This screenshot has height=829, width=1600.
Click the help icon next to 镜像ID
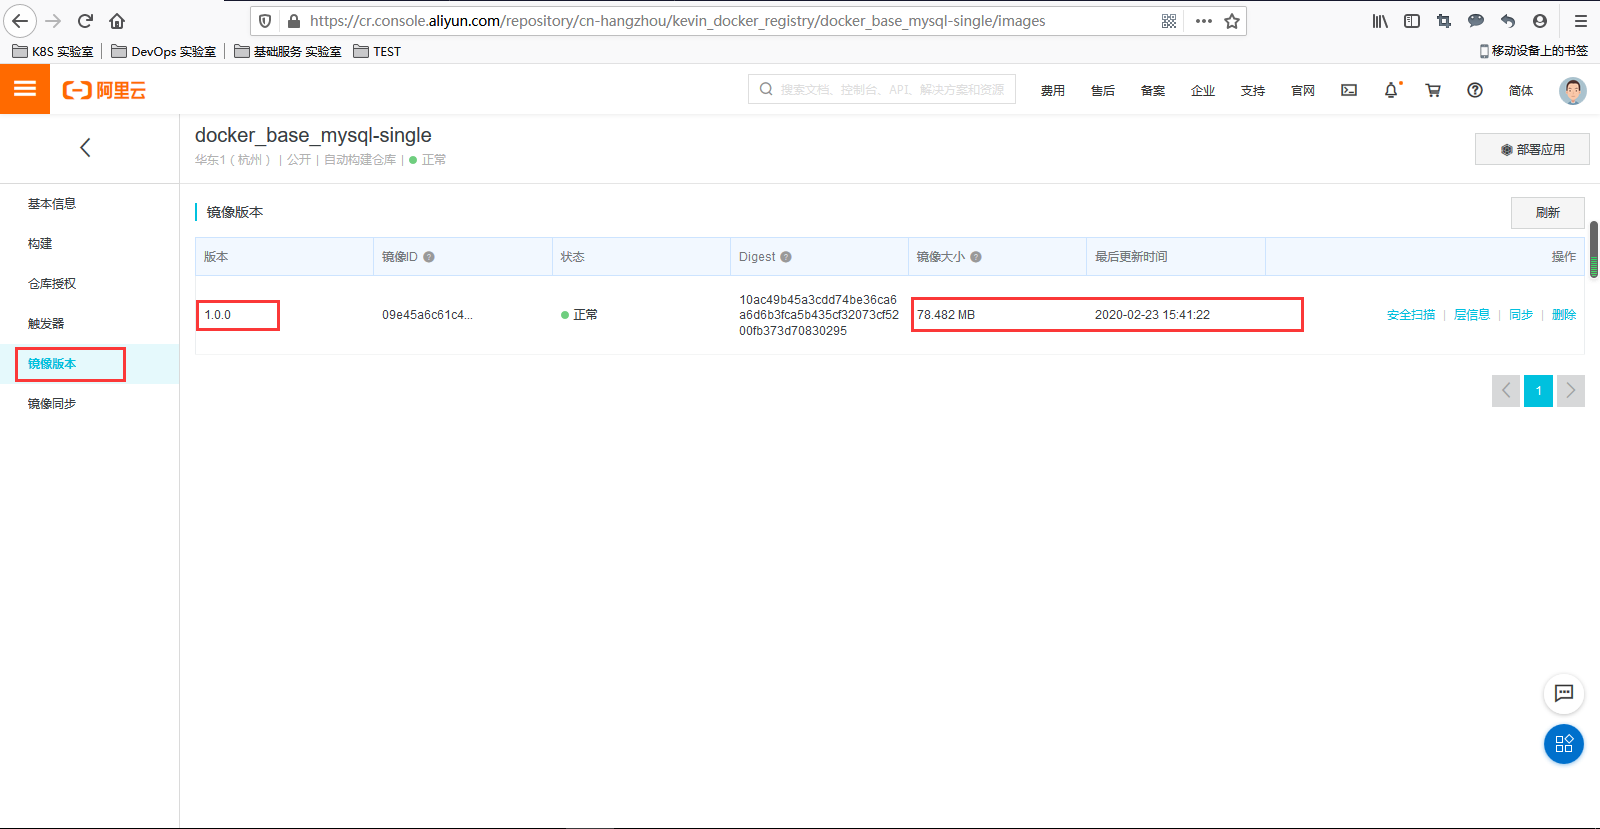tap(429, 257)
